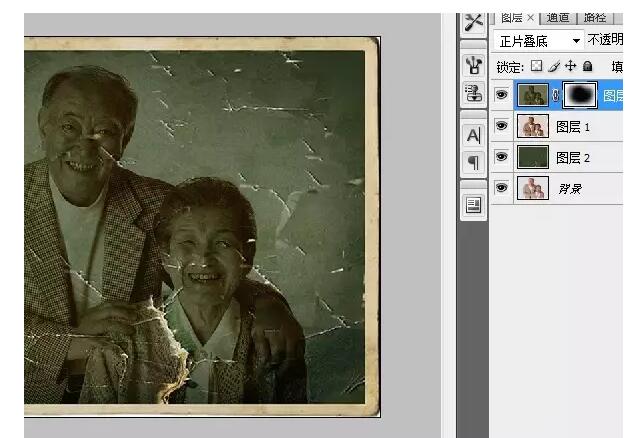Open the clone source stamp panel icon
Screen dimensions: 643x438
474,92
